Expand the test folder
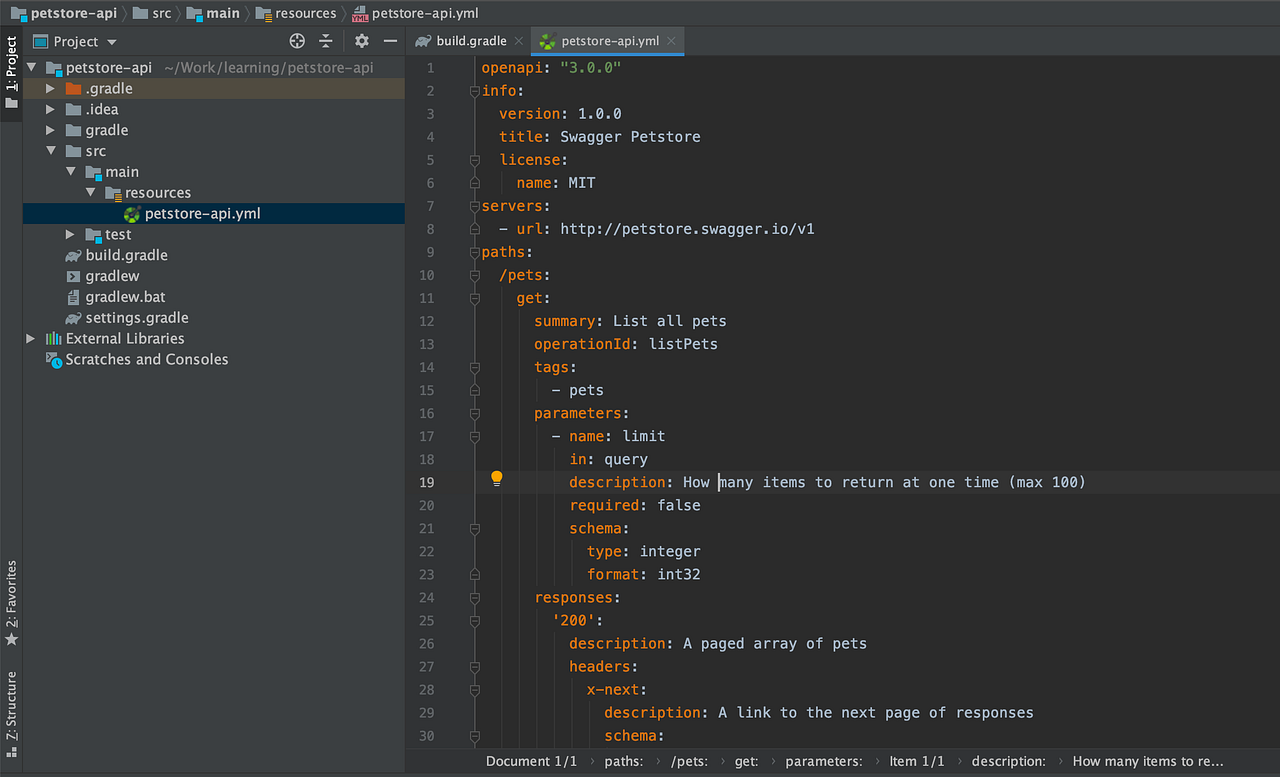This screenshot has height=777, width=1280. coord(70,234)
